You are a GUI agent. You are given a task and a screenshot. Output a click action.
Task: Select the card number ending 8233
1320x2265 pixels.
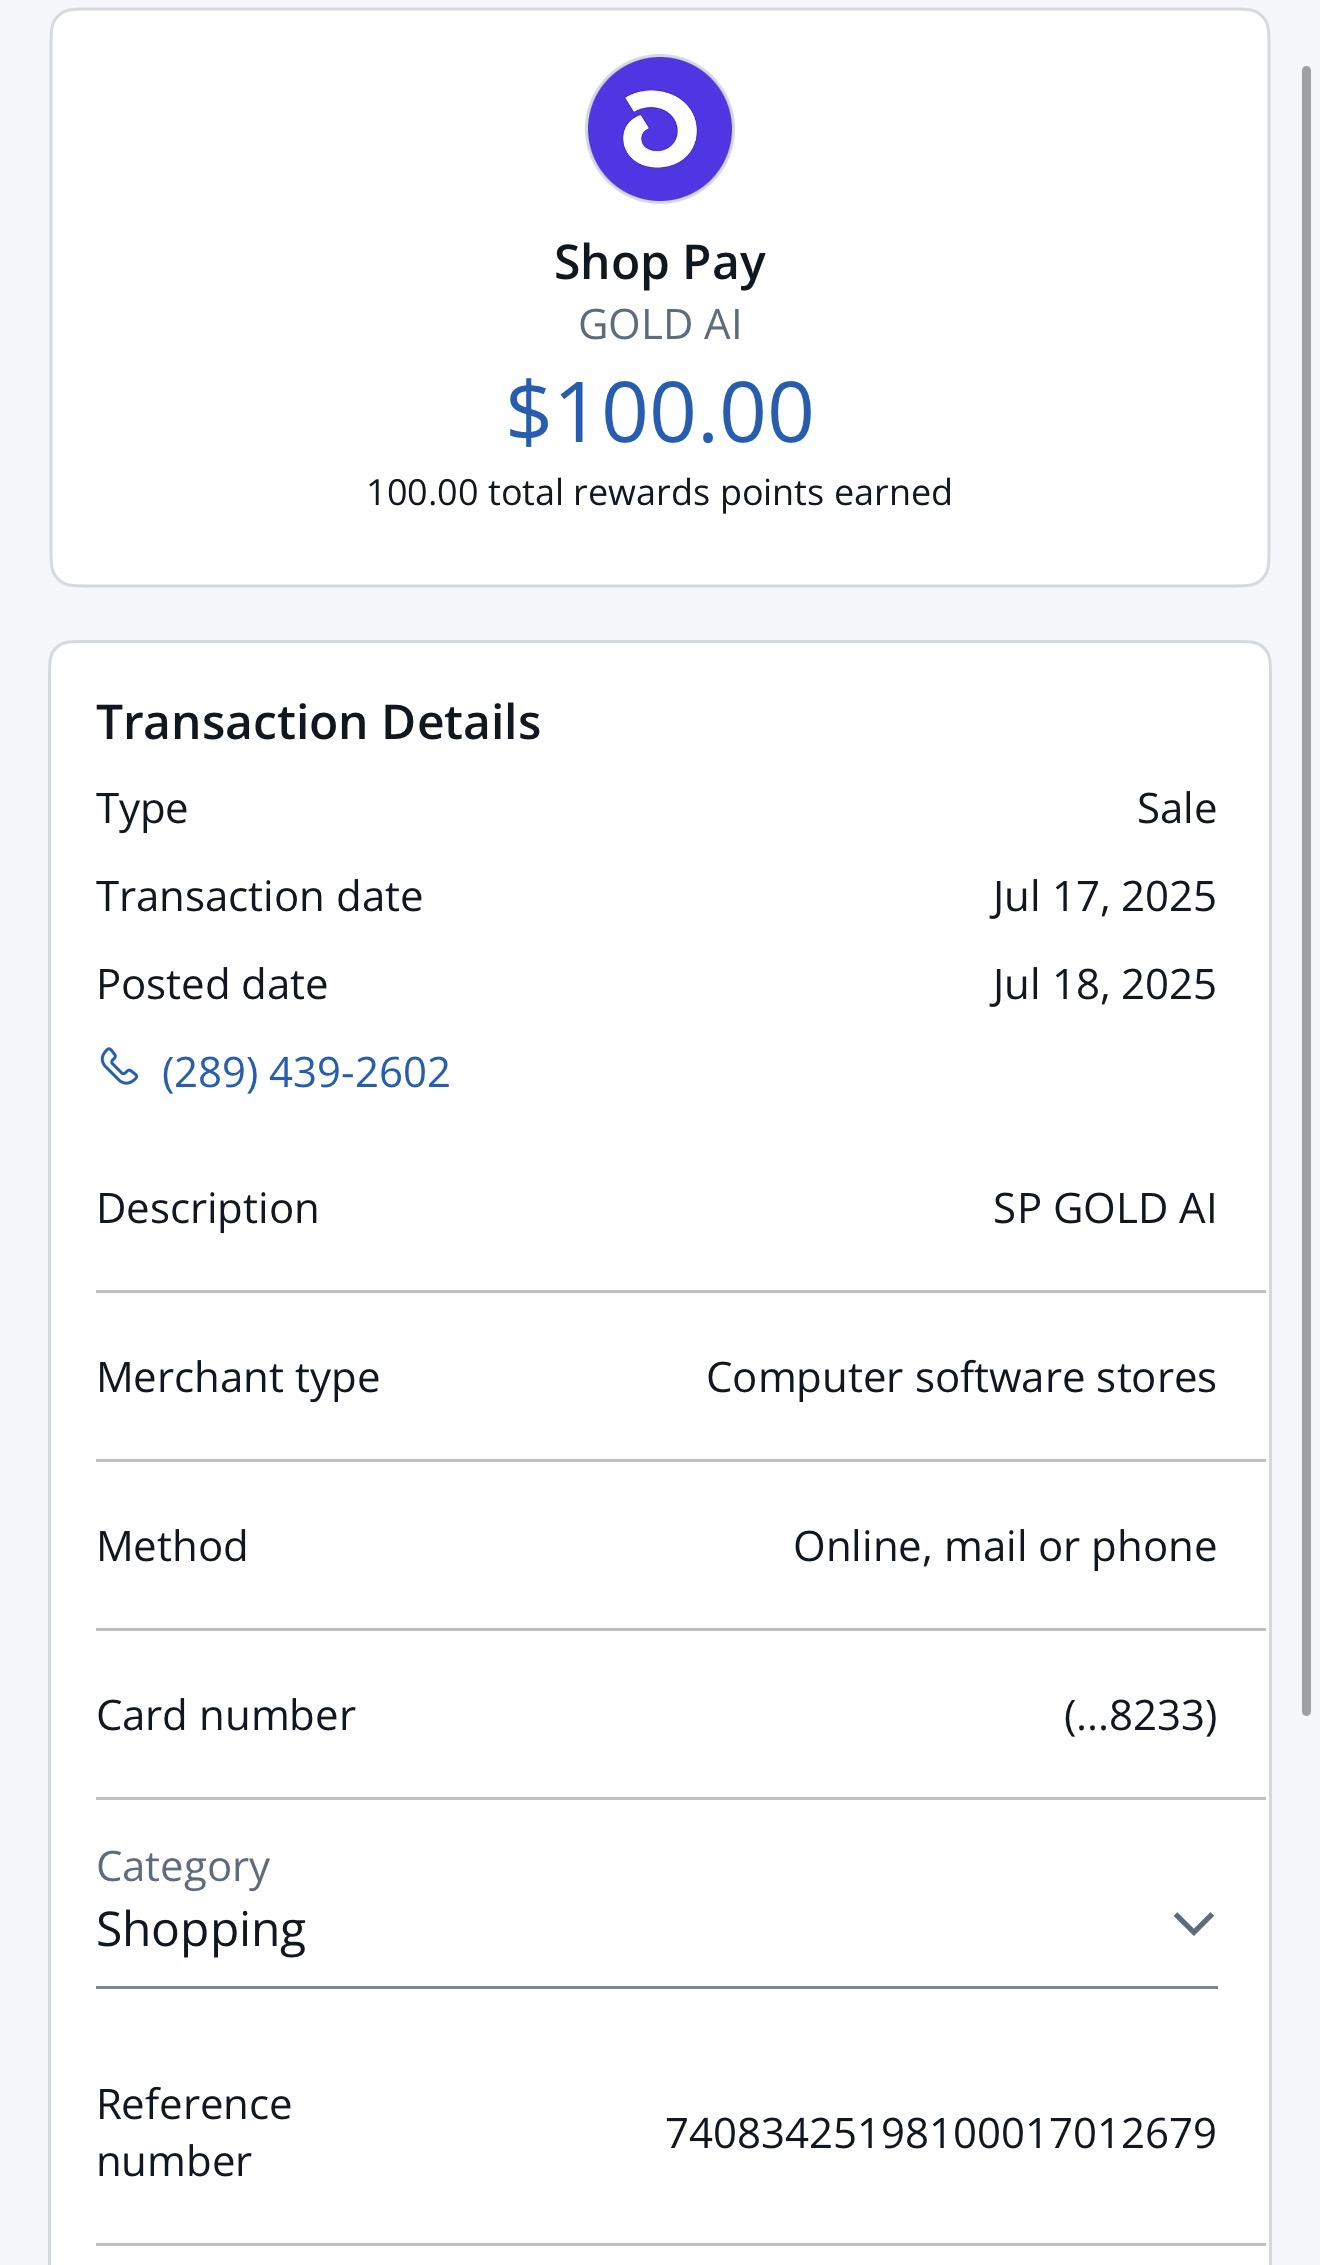pyautogui.click(x=1139, y=1715)
